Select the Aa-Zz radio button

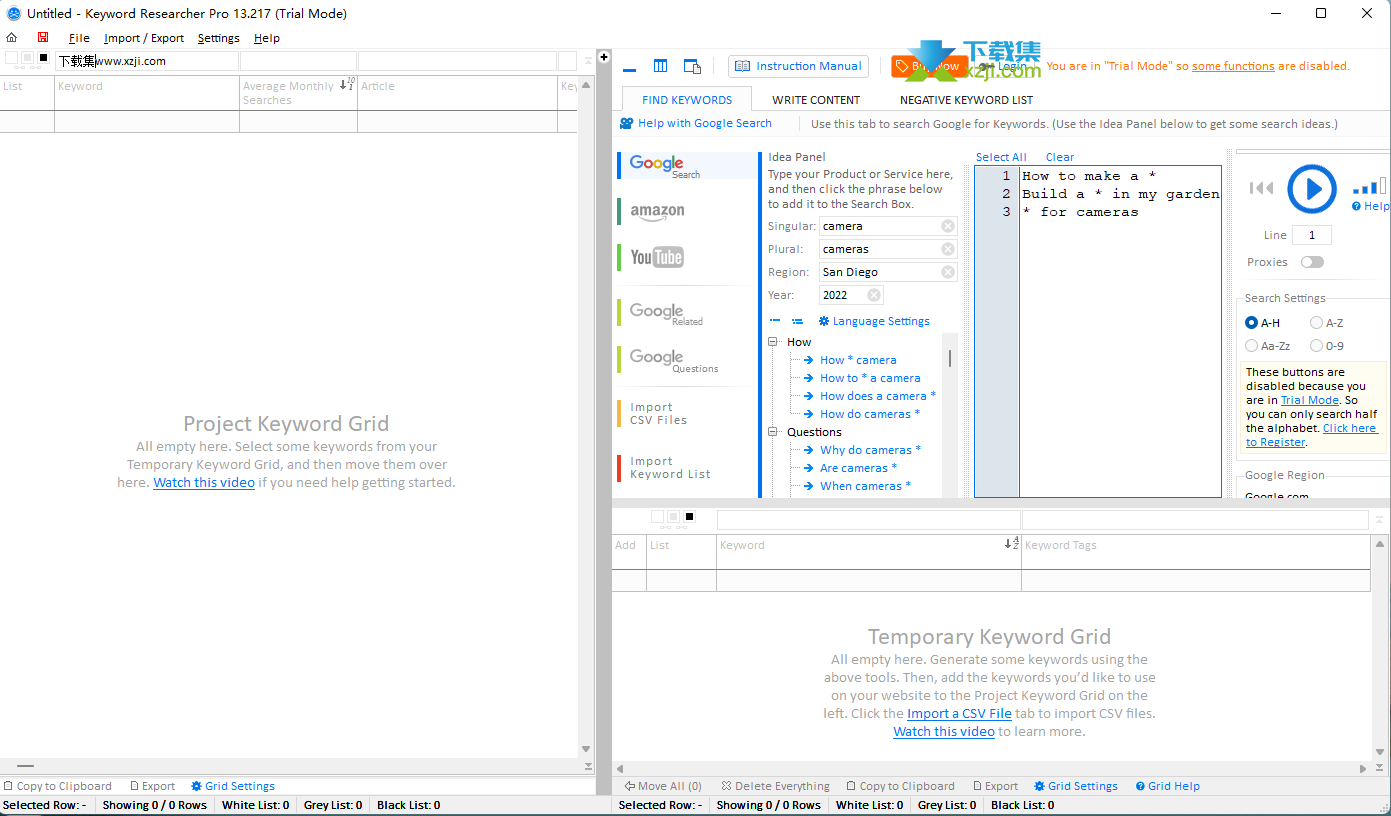coord(1252,346)
